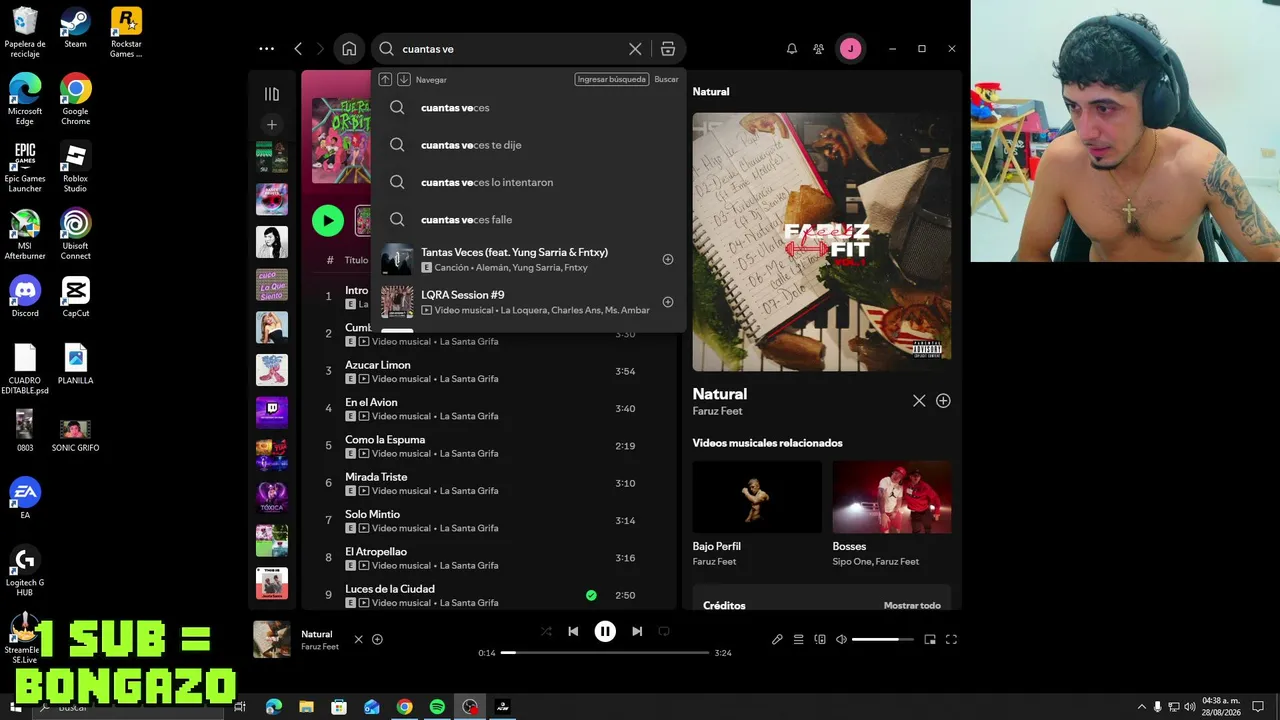This screenshot has height=720, width=1280.
Task: Open the Twitch playlist in library sidebar
Action: (272, 412)
